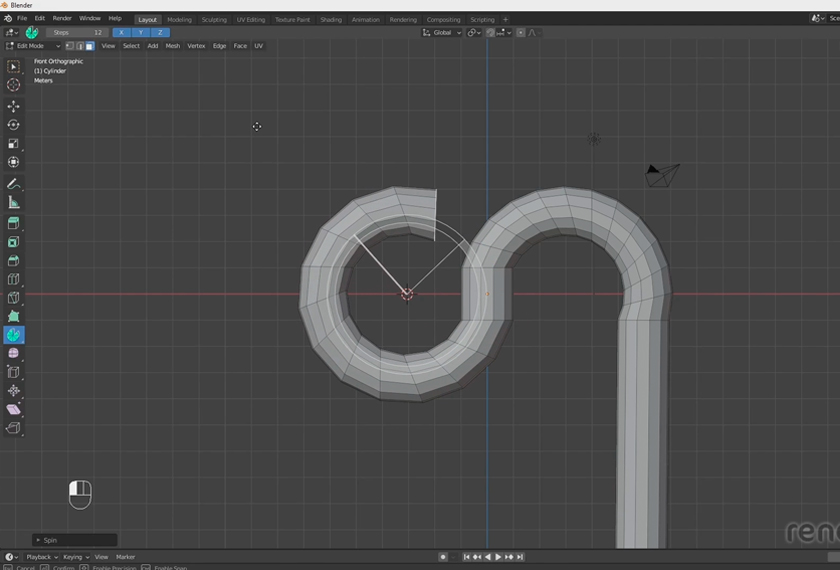
Task: Open Global transform orientation dropdown
Action: point(442,32)
